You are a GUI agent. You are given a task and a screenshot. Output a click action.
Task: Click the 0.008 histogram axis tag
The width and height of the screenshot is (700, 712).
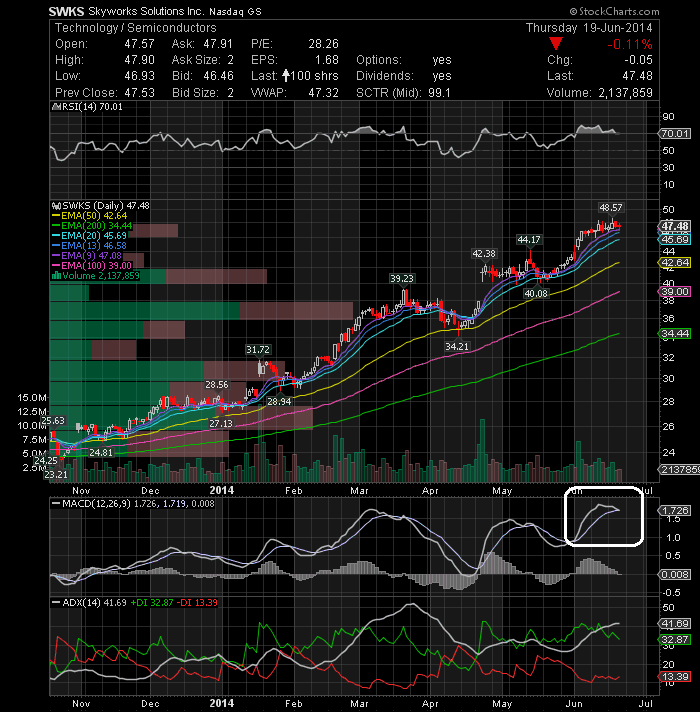[x=675, y=574]
